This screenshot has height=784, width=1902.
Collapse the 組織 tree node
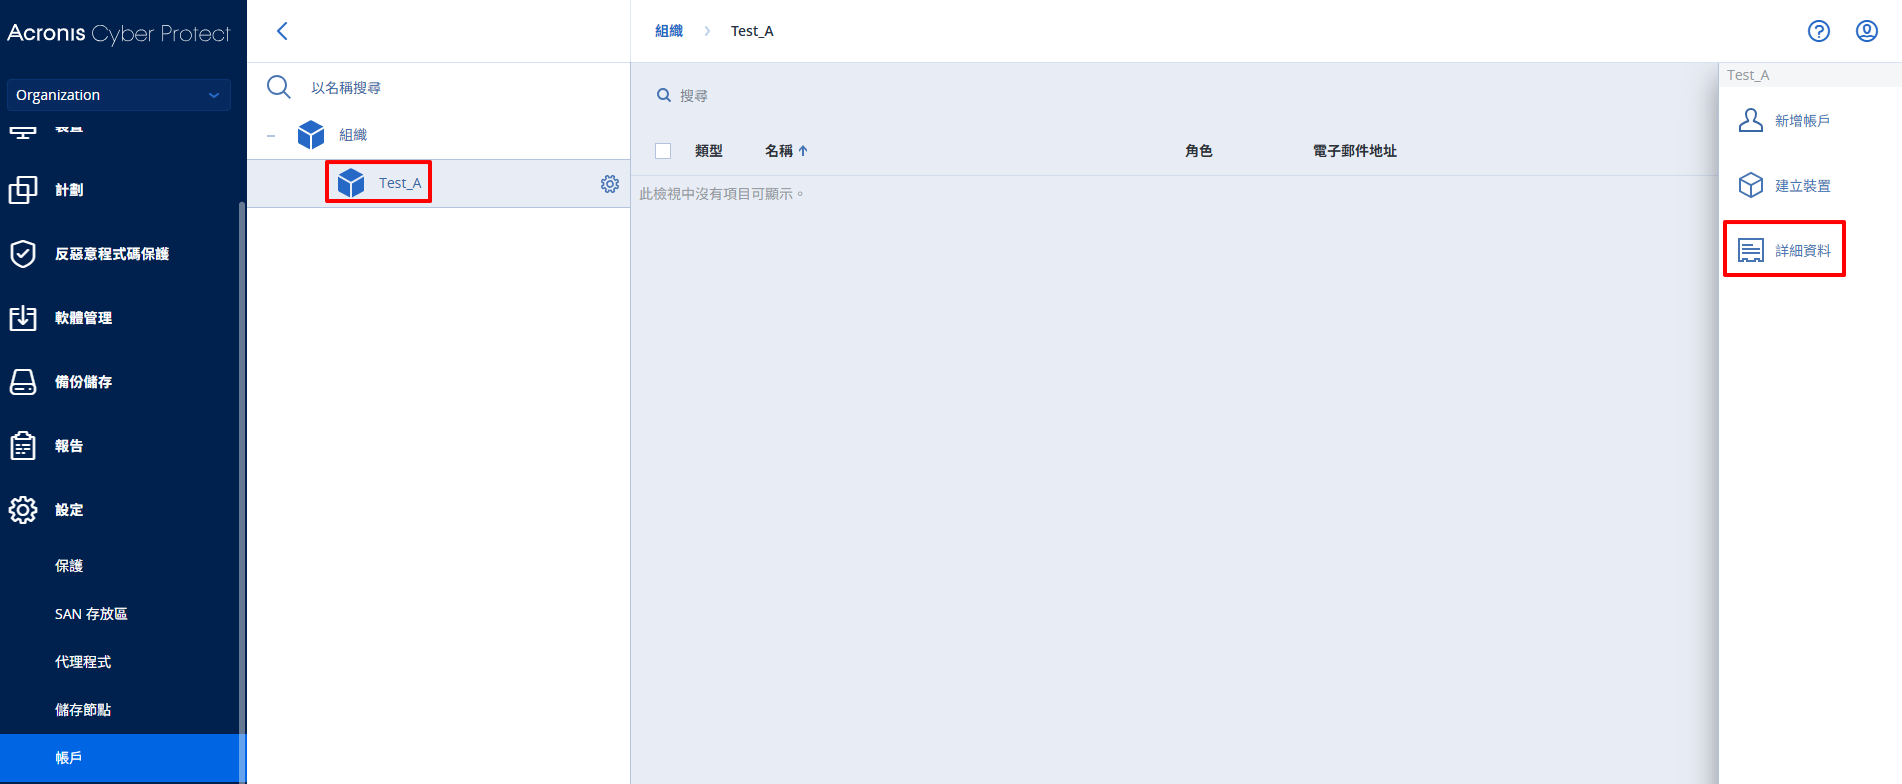coord(271,135)
